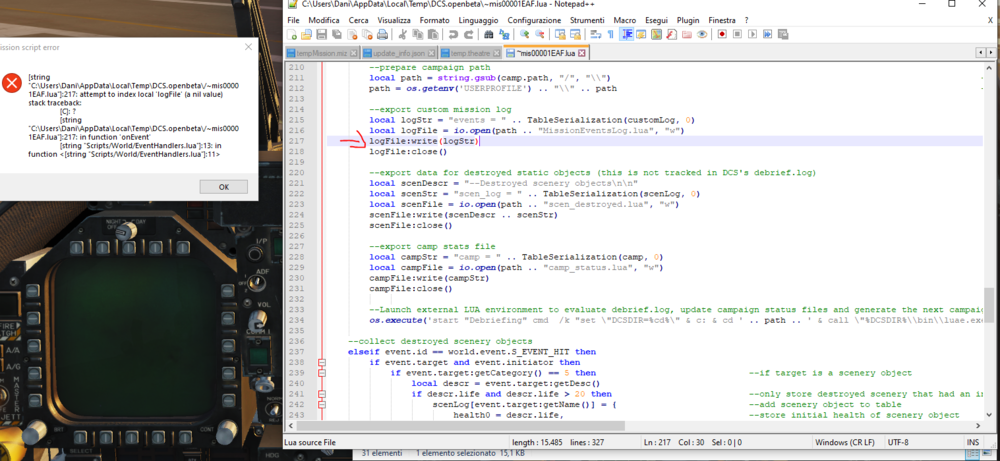
Task: Toggle the highlighted indent guide button
Action: click(626, 34)
